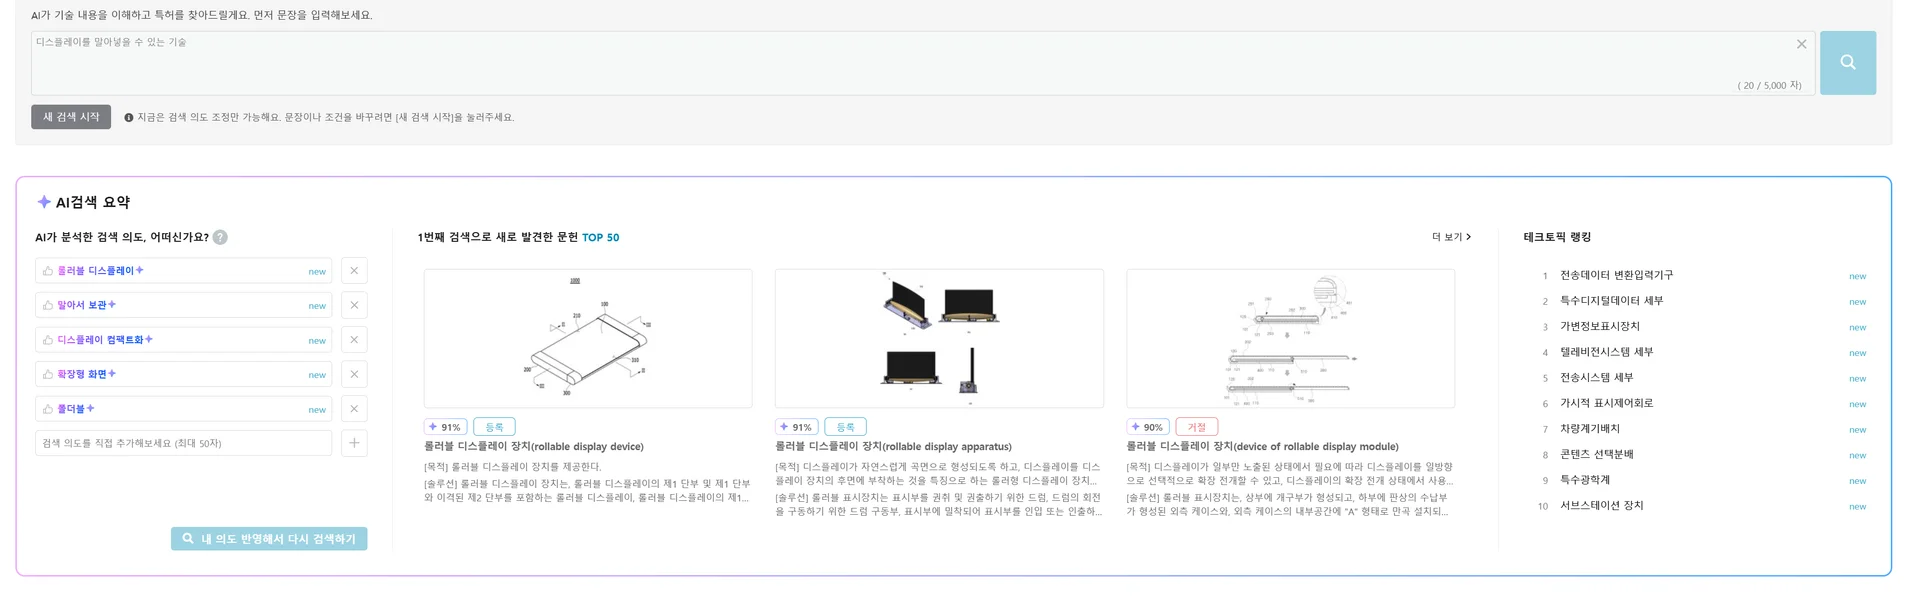Viewport: 1920px width, 607px height.
Task: Click the main technology description text area
Action: click(x=900, y=63)
